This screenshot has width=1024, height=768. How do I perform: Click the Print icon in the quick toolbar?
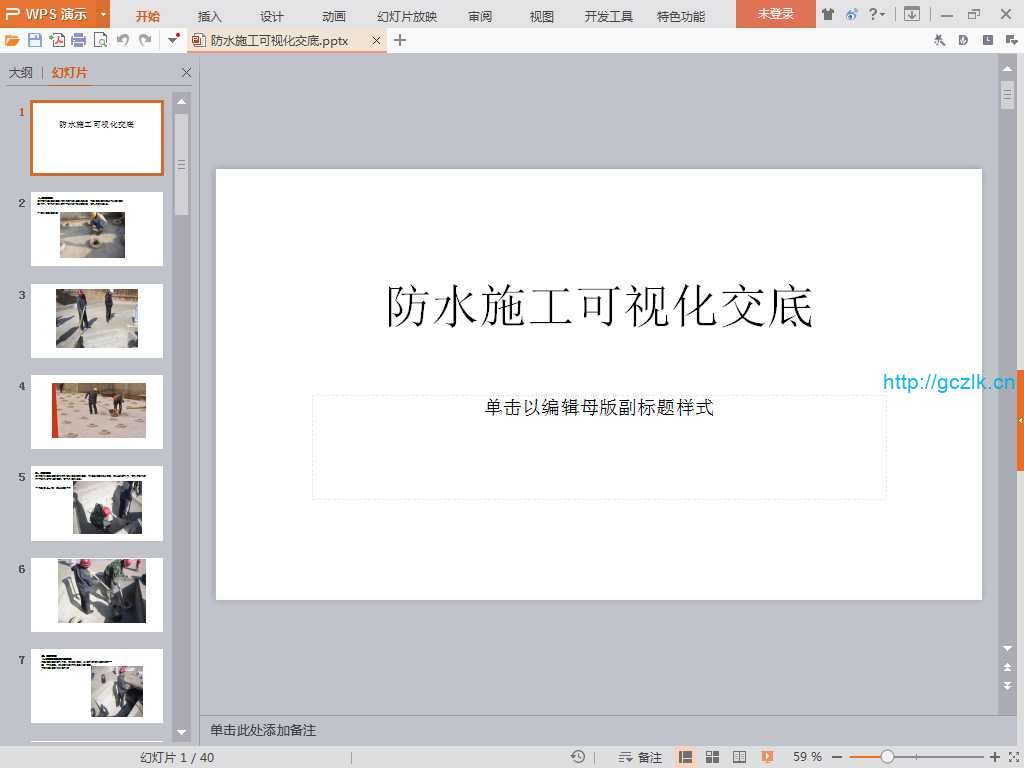coord(78,40)
